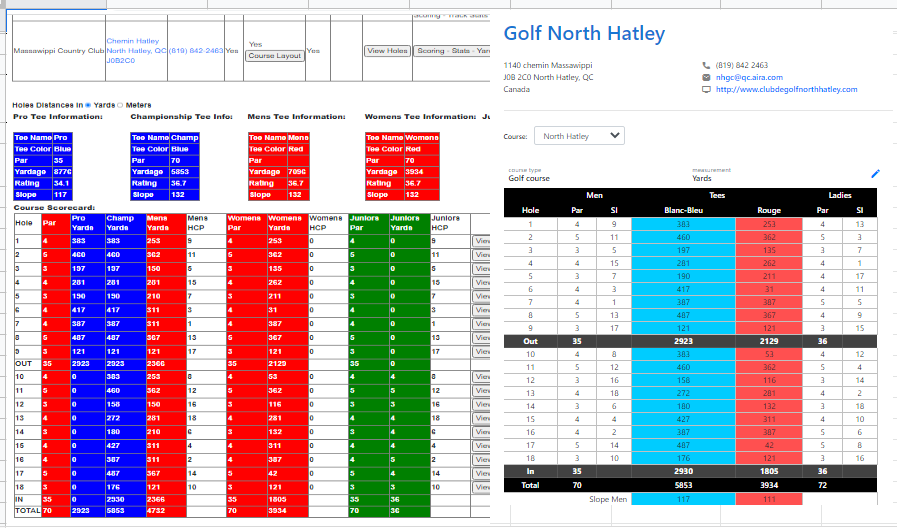897x528 pixels.
Task: Click the Out row label in right scorecard
Action: coord(530,342)
